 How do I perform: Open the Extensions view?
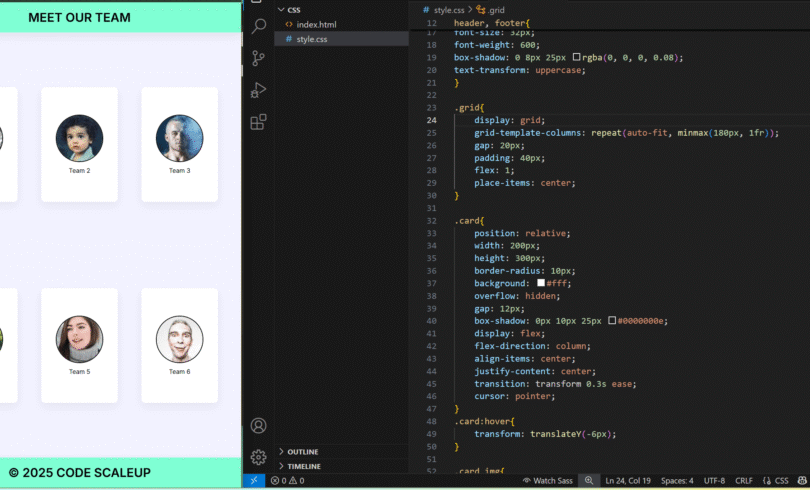point(259,122)
